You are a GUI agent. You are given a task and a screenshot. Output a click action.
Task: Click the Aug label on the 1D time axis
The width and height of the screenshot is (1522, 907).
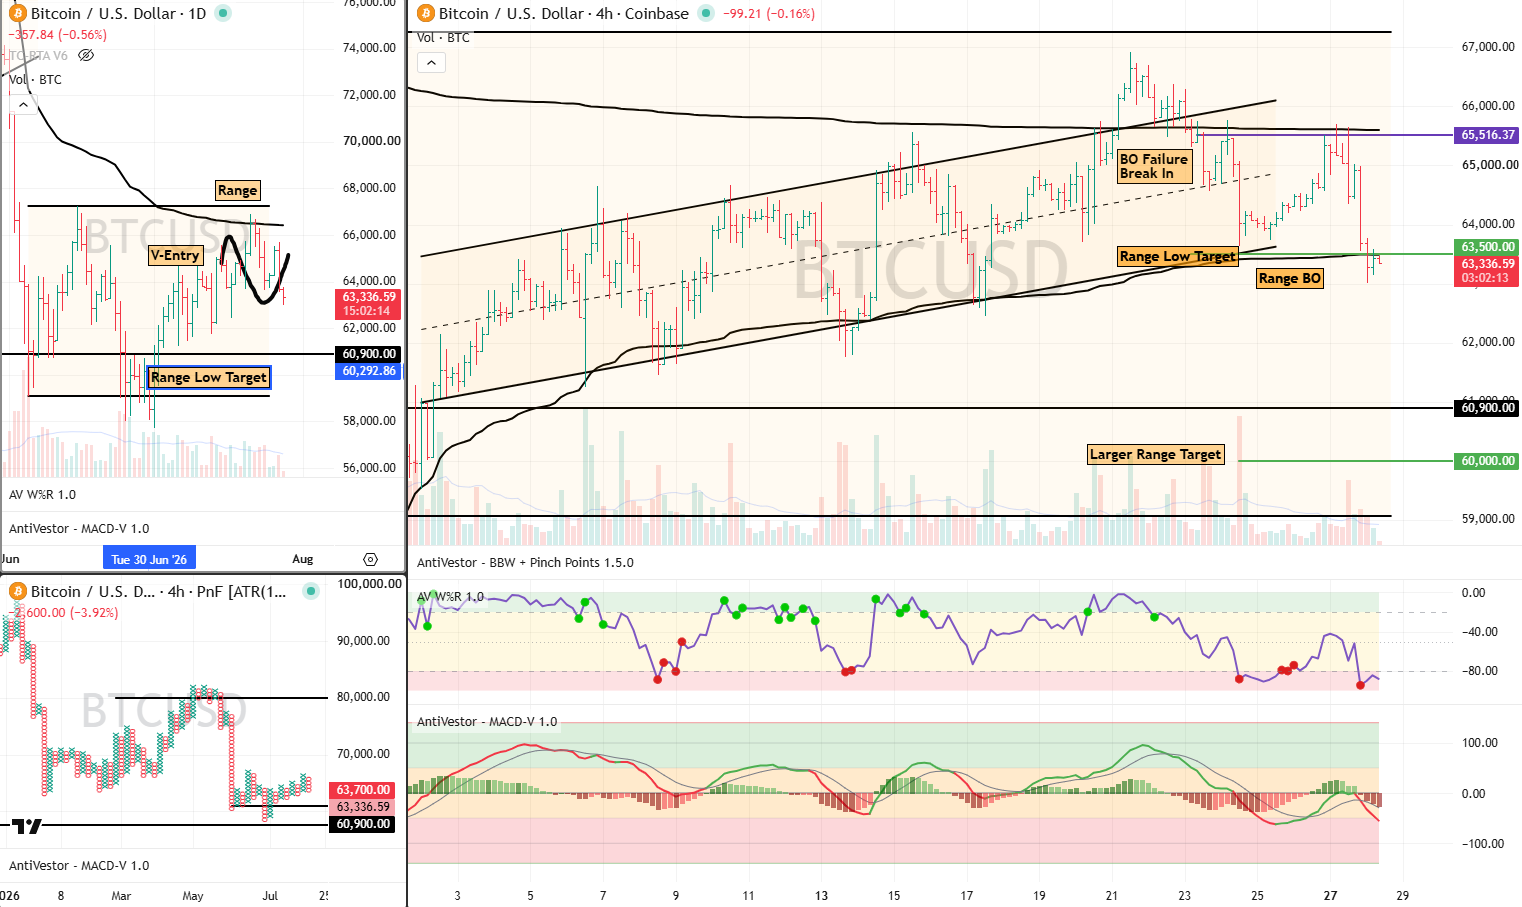click(302, 559)
